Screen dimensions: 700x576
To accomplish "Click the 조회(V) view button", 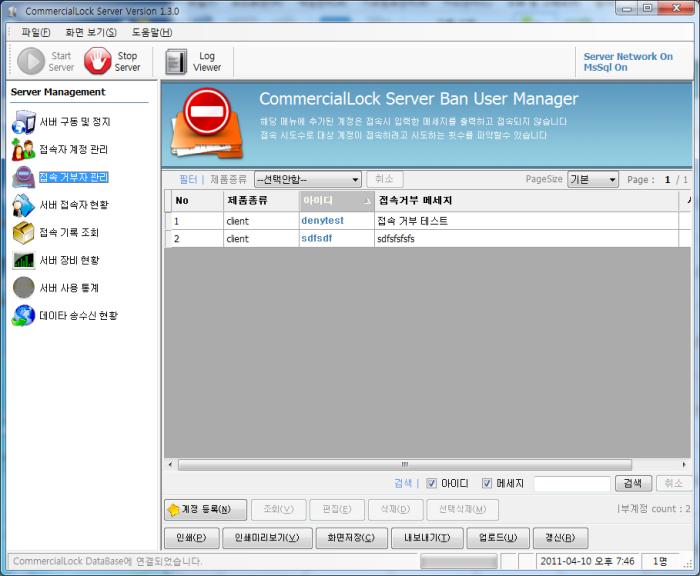I will pyautogui.click(x=279, y=509).
